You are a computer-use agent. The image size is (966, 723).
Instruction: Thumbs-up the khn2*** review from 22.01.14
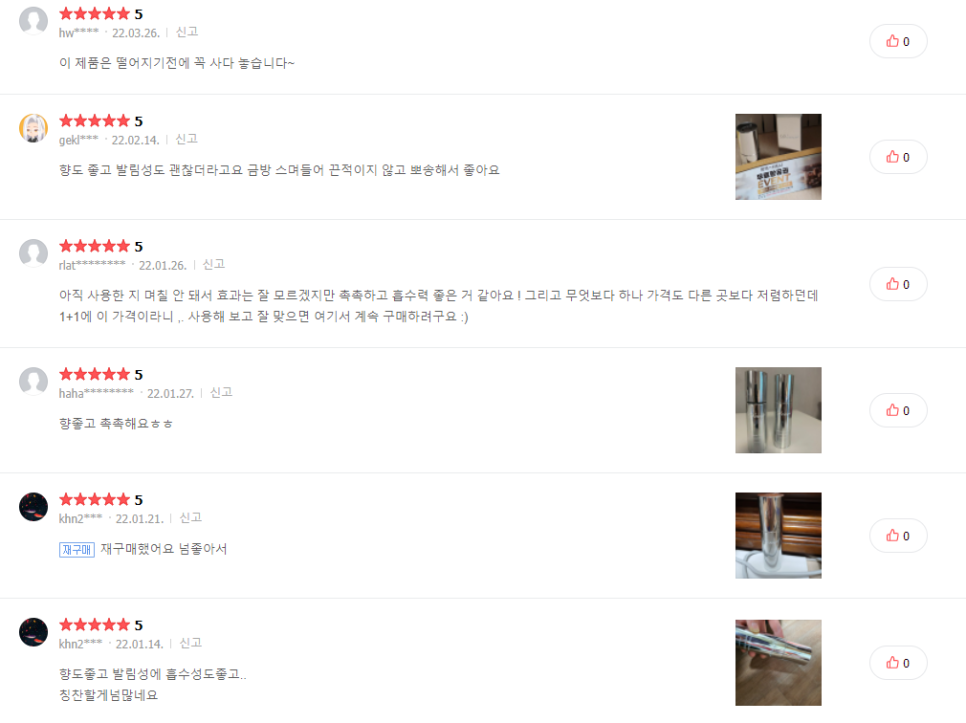pos(898,663)
